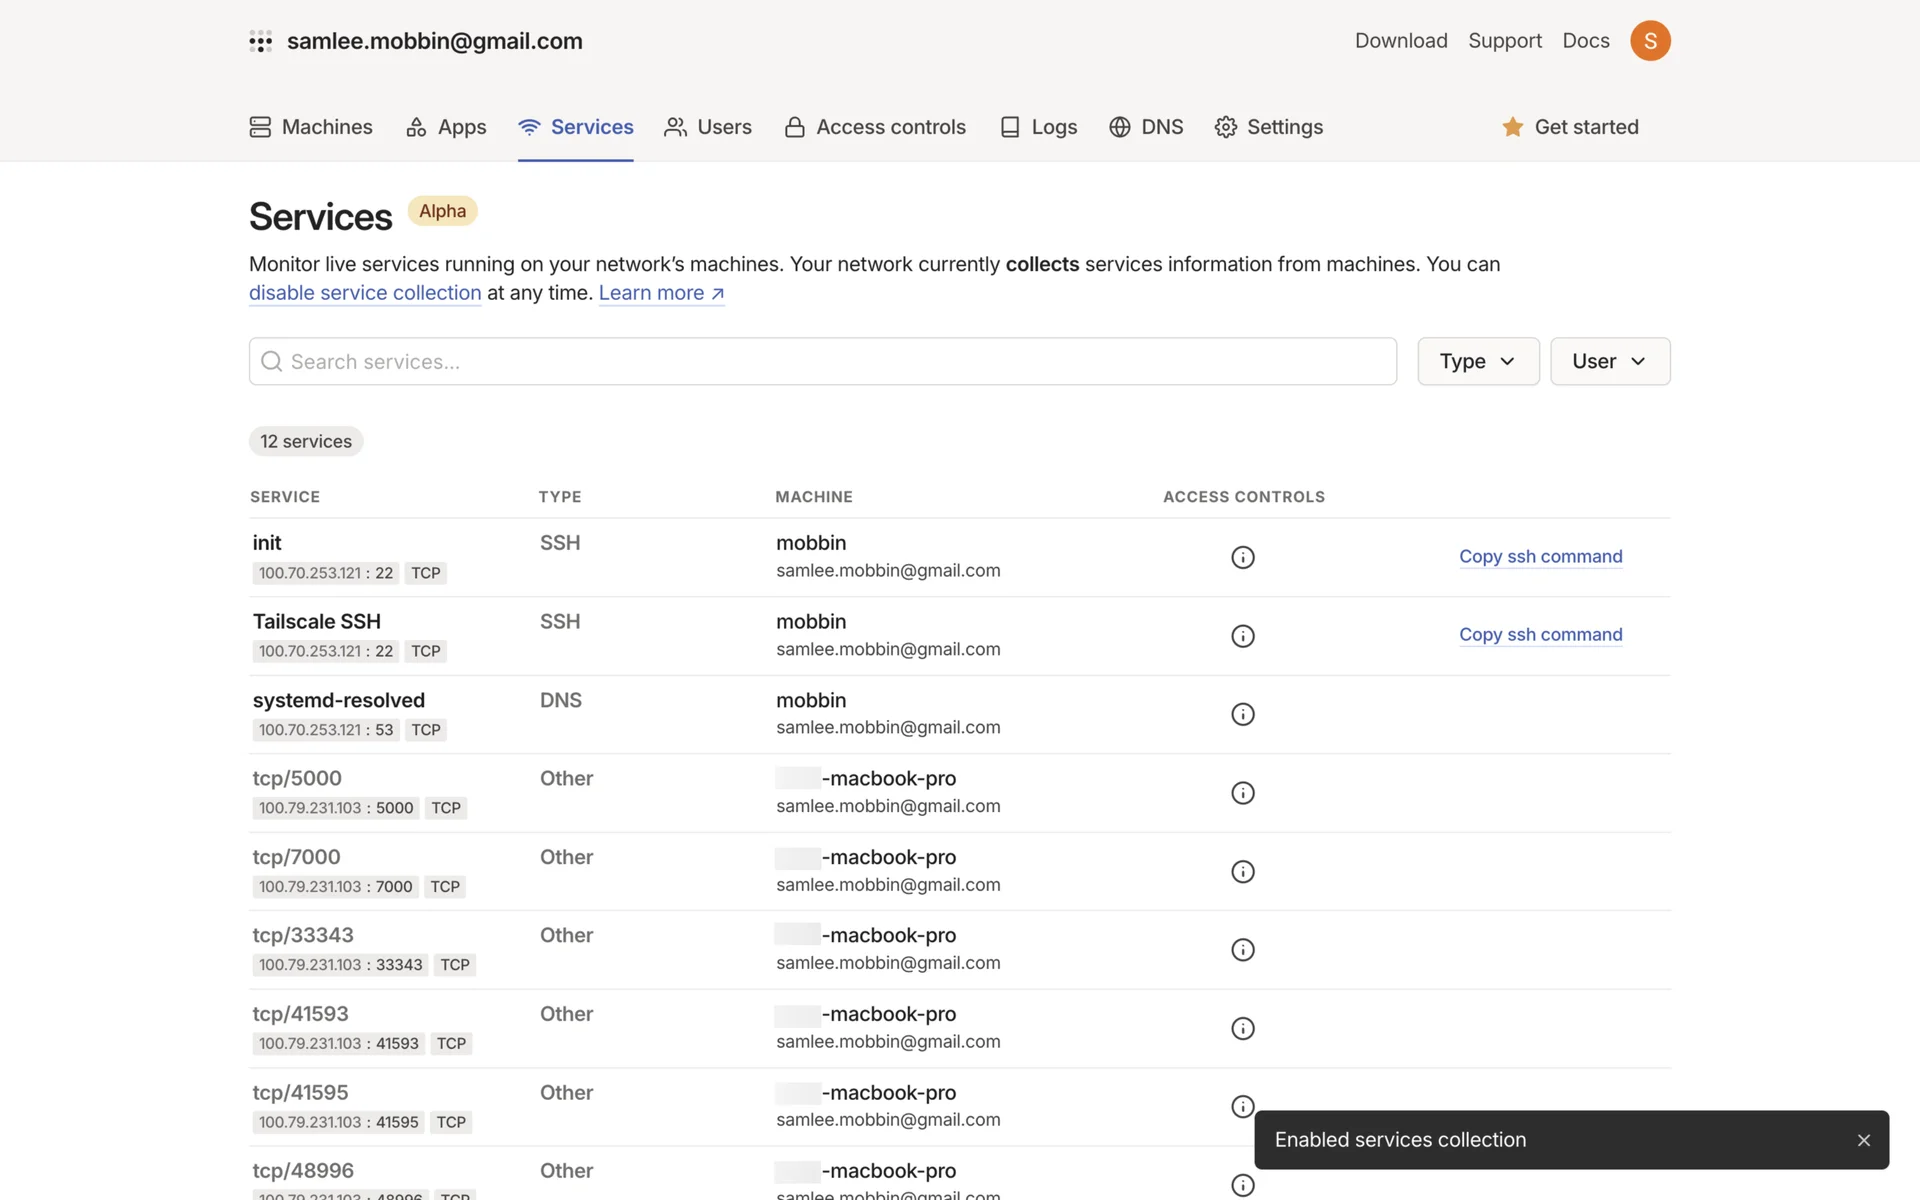The height and width of the screenshot is (1200, 1920).
Task: Open the Learn more link
Action: coord(661,293)
